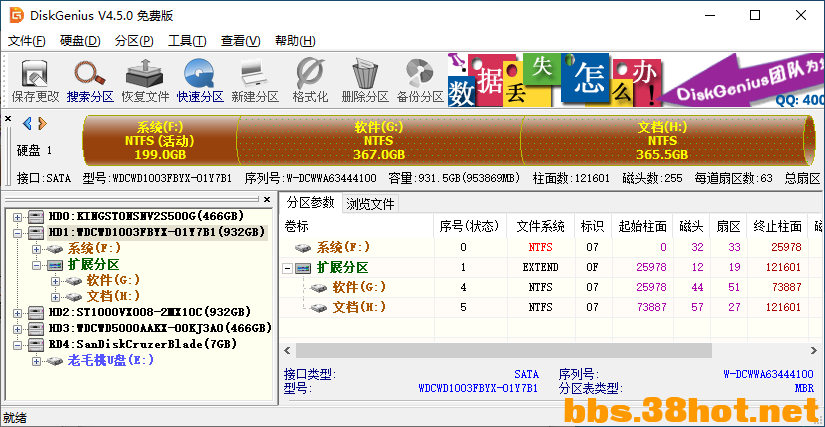Open the 查看(V) menu
Viewport: 825px width, 427px height.
point(240,41)
